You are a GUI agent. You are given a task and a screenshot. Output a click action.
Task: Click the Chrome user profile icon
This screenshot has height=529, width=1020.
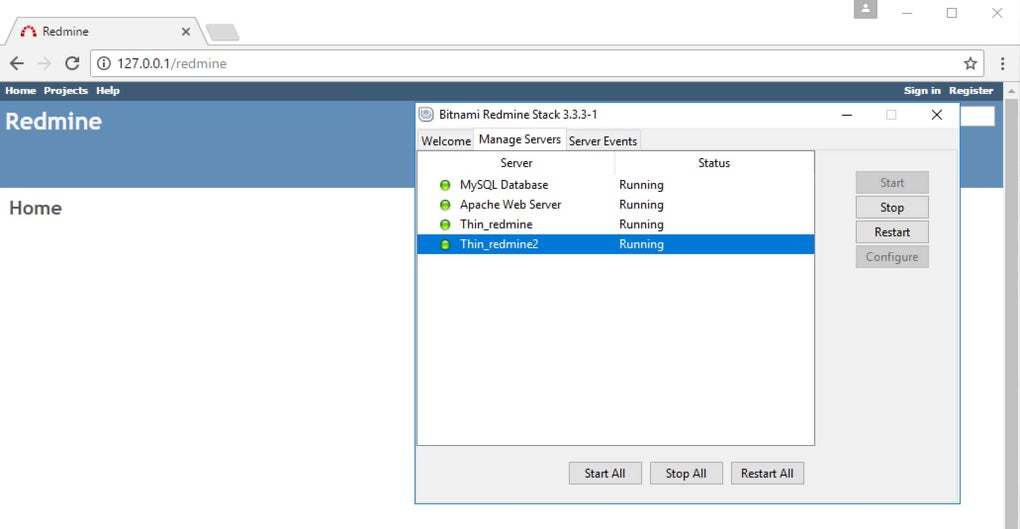[865, 9]
